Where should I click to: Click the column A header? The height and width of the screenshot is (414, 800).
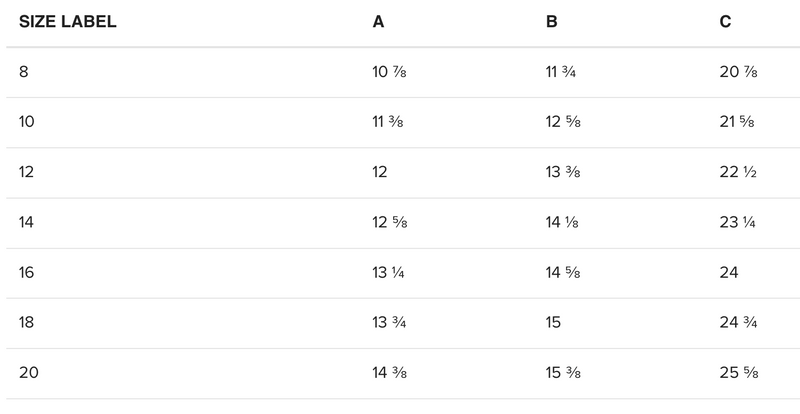tap(378, 22)
